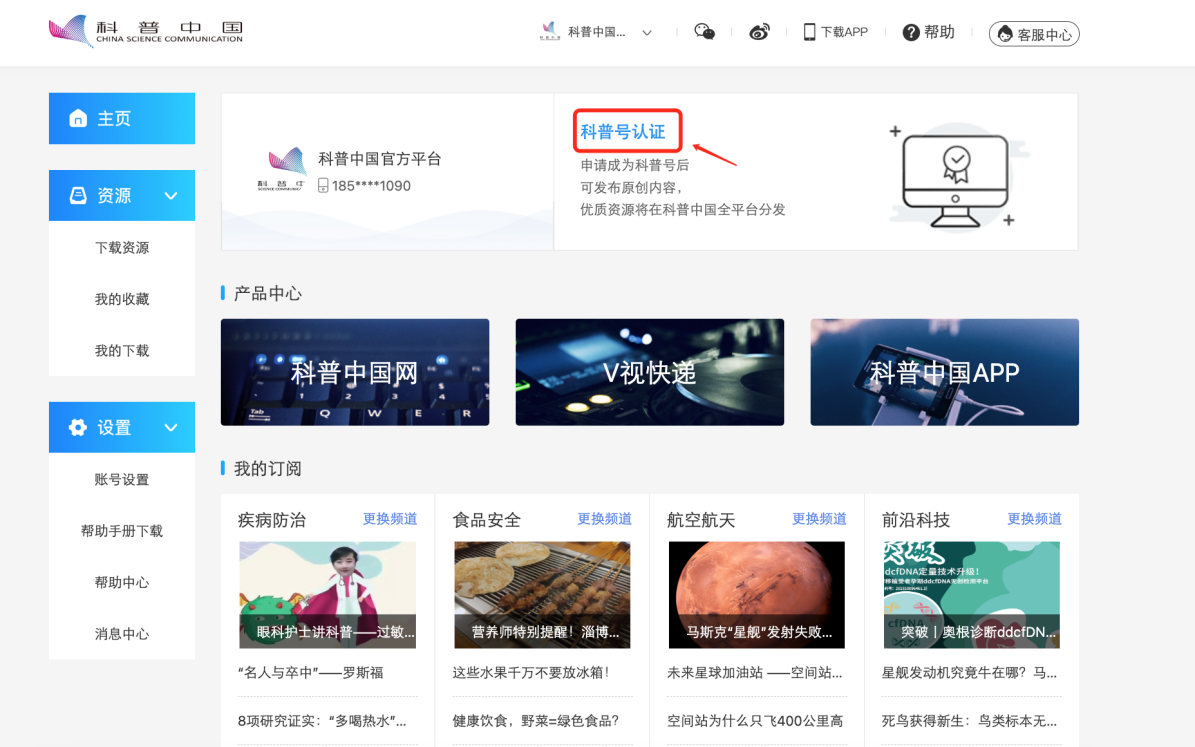Image resolution: width=1195 pixels, height=747 pixels.
Task: Open 我的下载 in the sidebar
Action: point(122,351)
